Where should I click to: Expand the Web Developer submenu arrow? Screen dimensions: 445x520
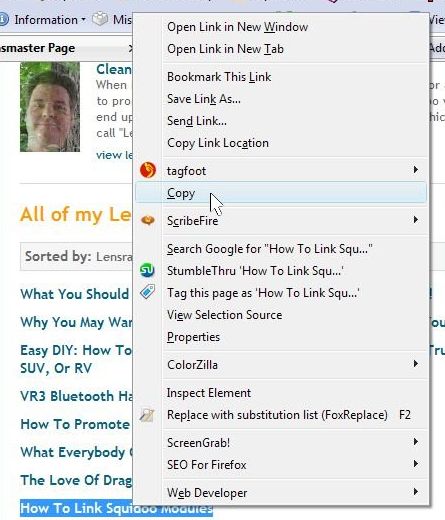pos(416,492)
